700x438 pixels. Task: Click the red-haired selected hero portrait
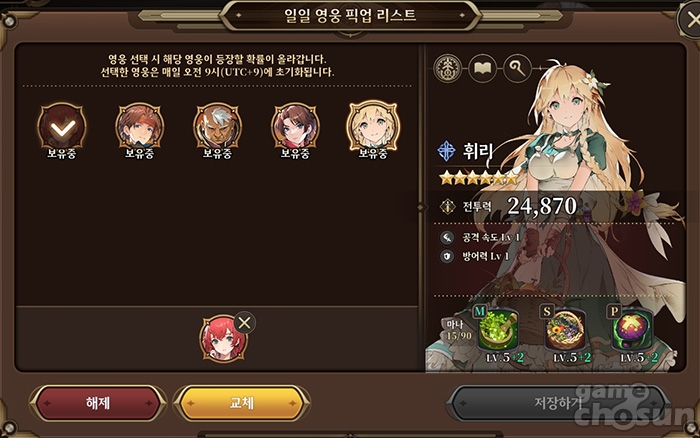pyautogui.click(x=223, y=338)
